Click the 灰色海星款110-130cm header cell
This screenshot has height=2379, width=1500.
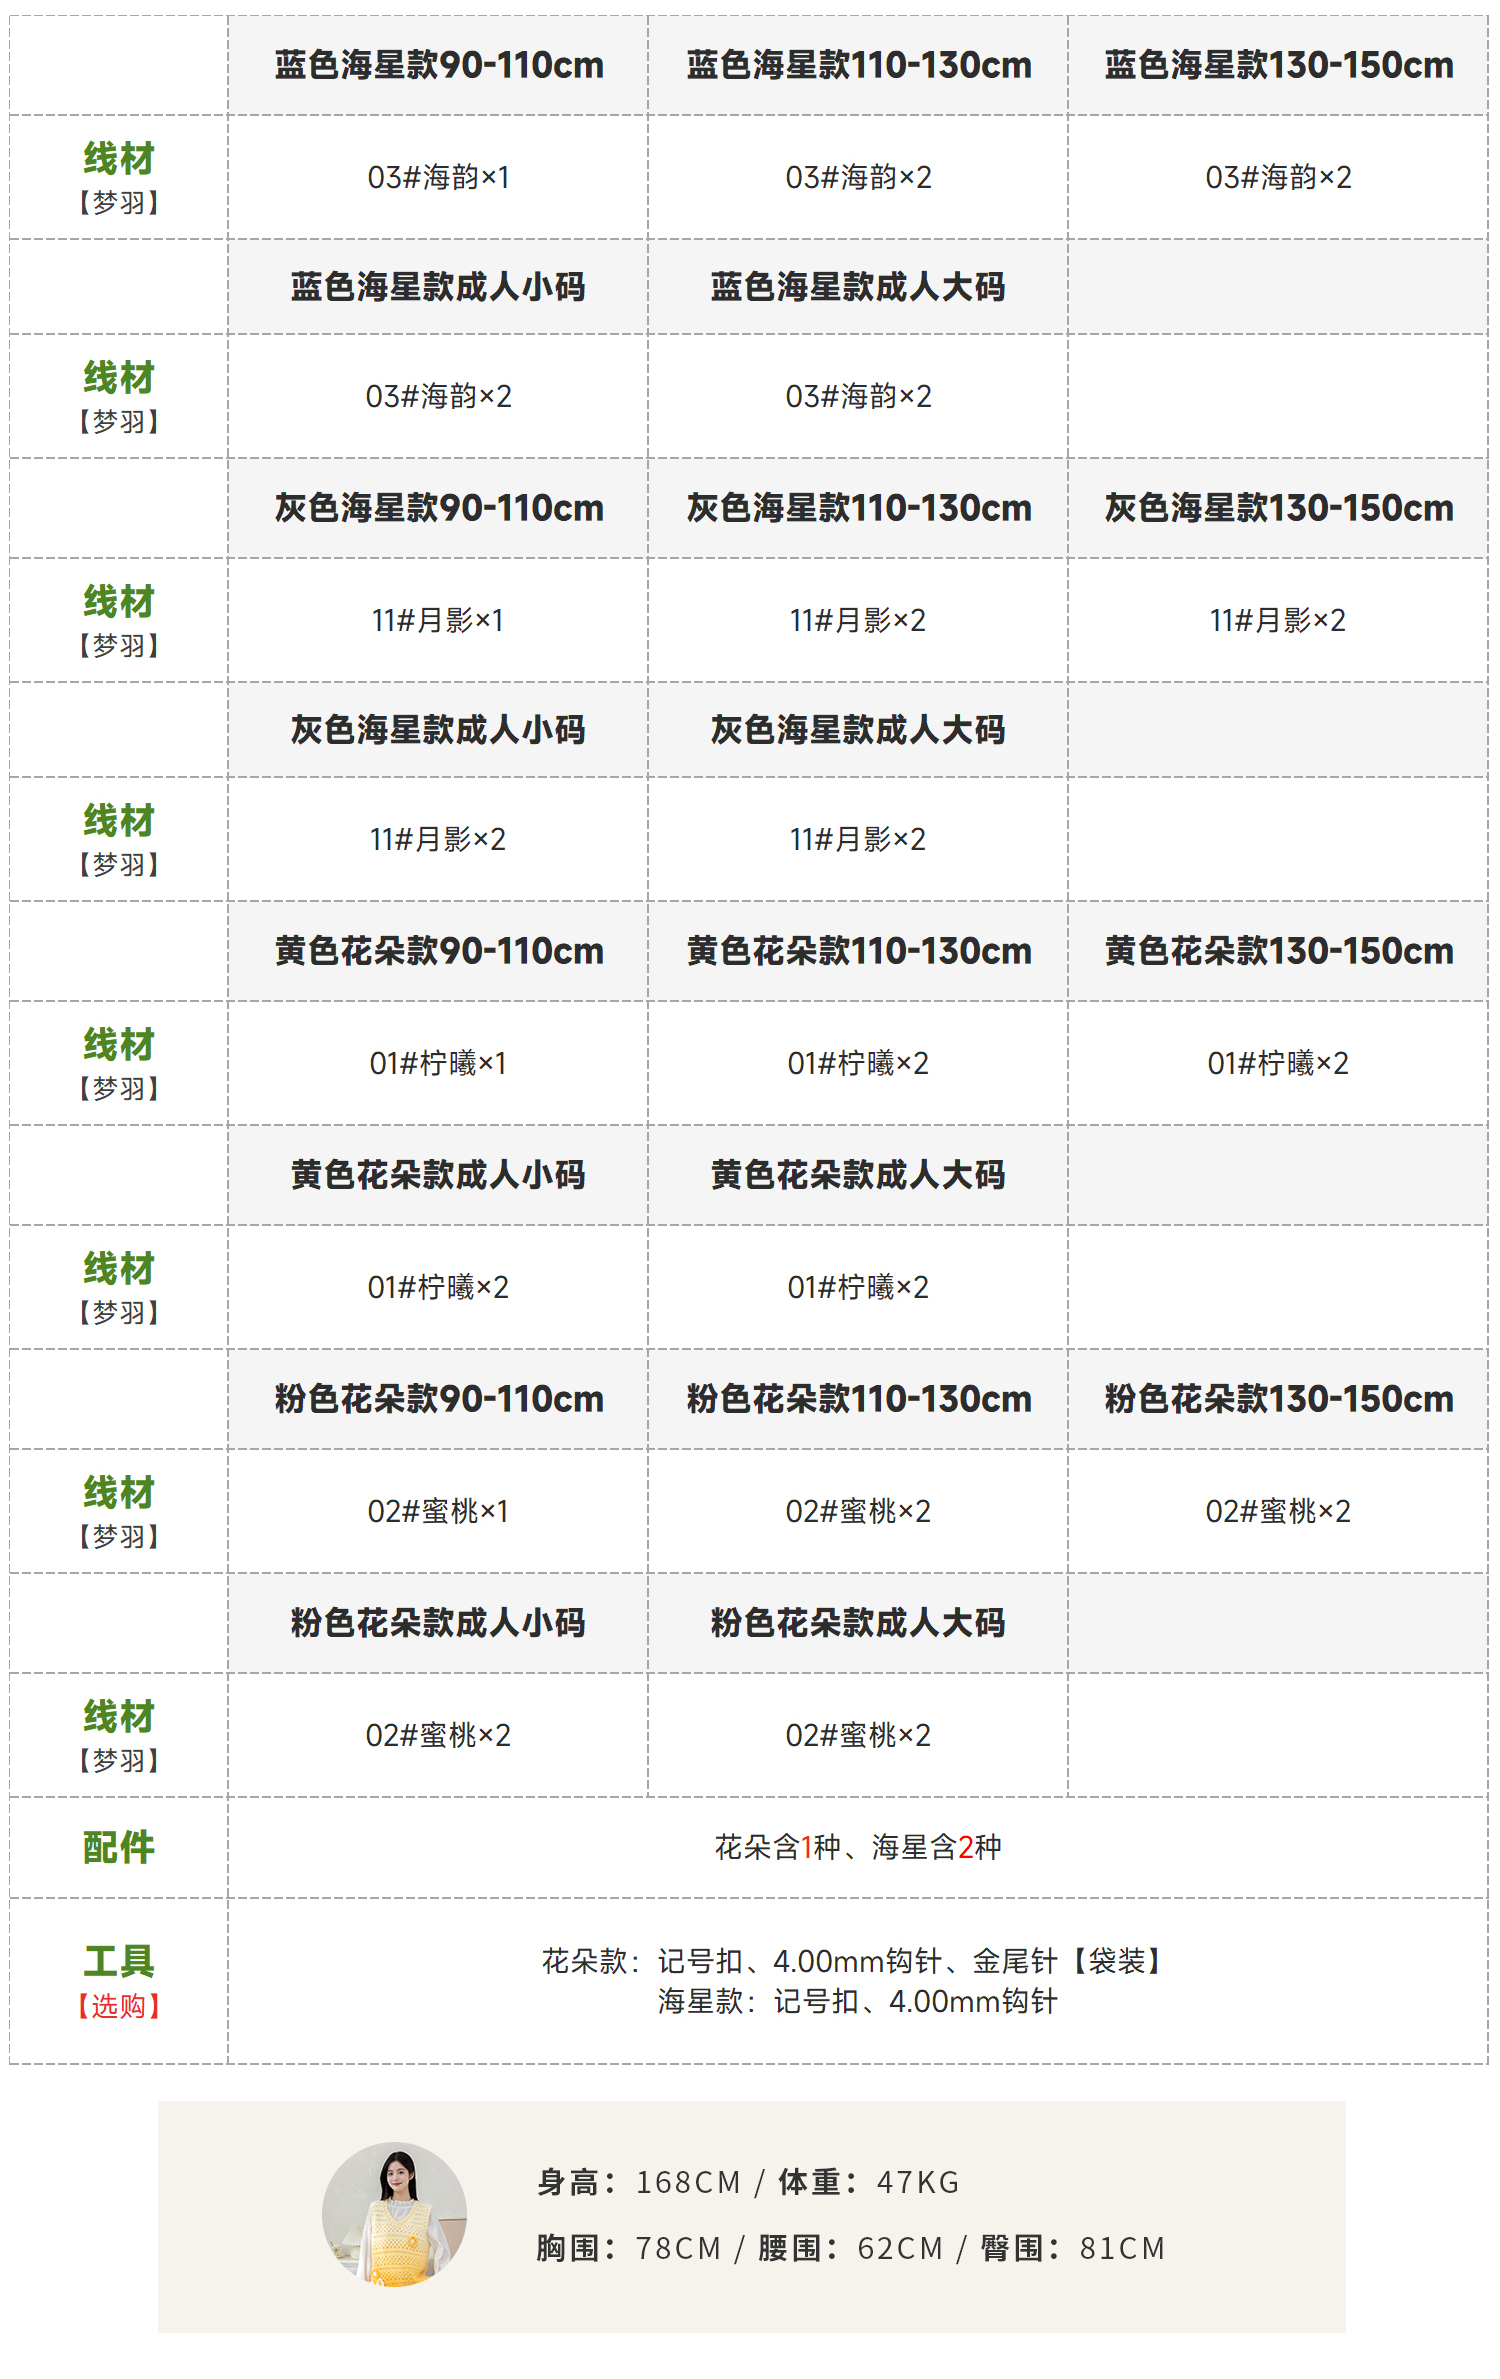click(857, 509)
